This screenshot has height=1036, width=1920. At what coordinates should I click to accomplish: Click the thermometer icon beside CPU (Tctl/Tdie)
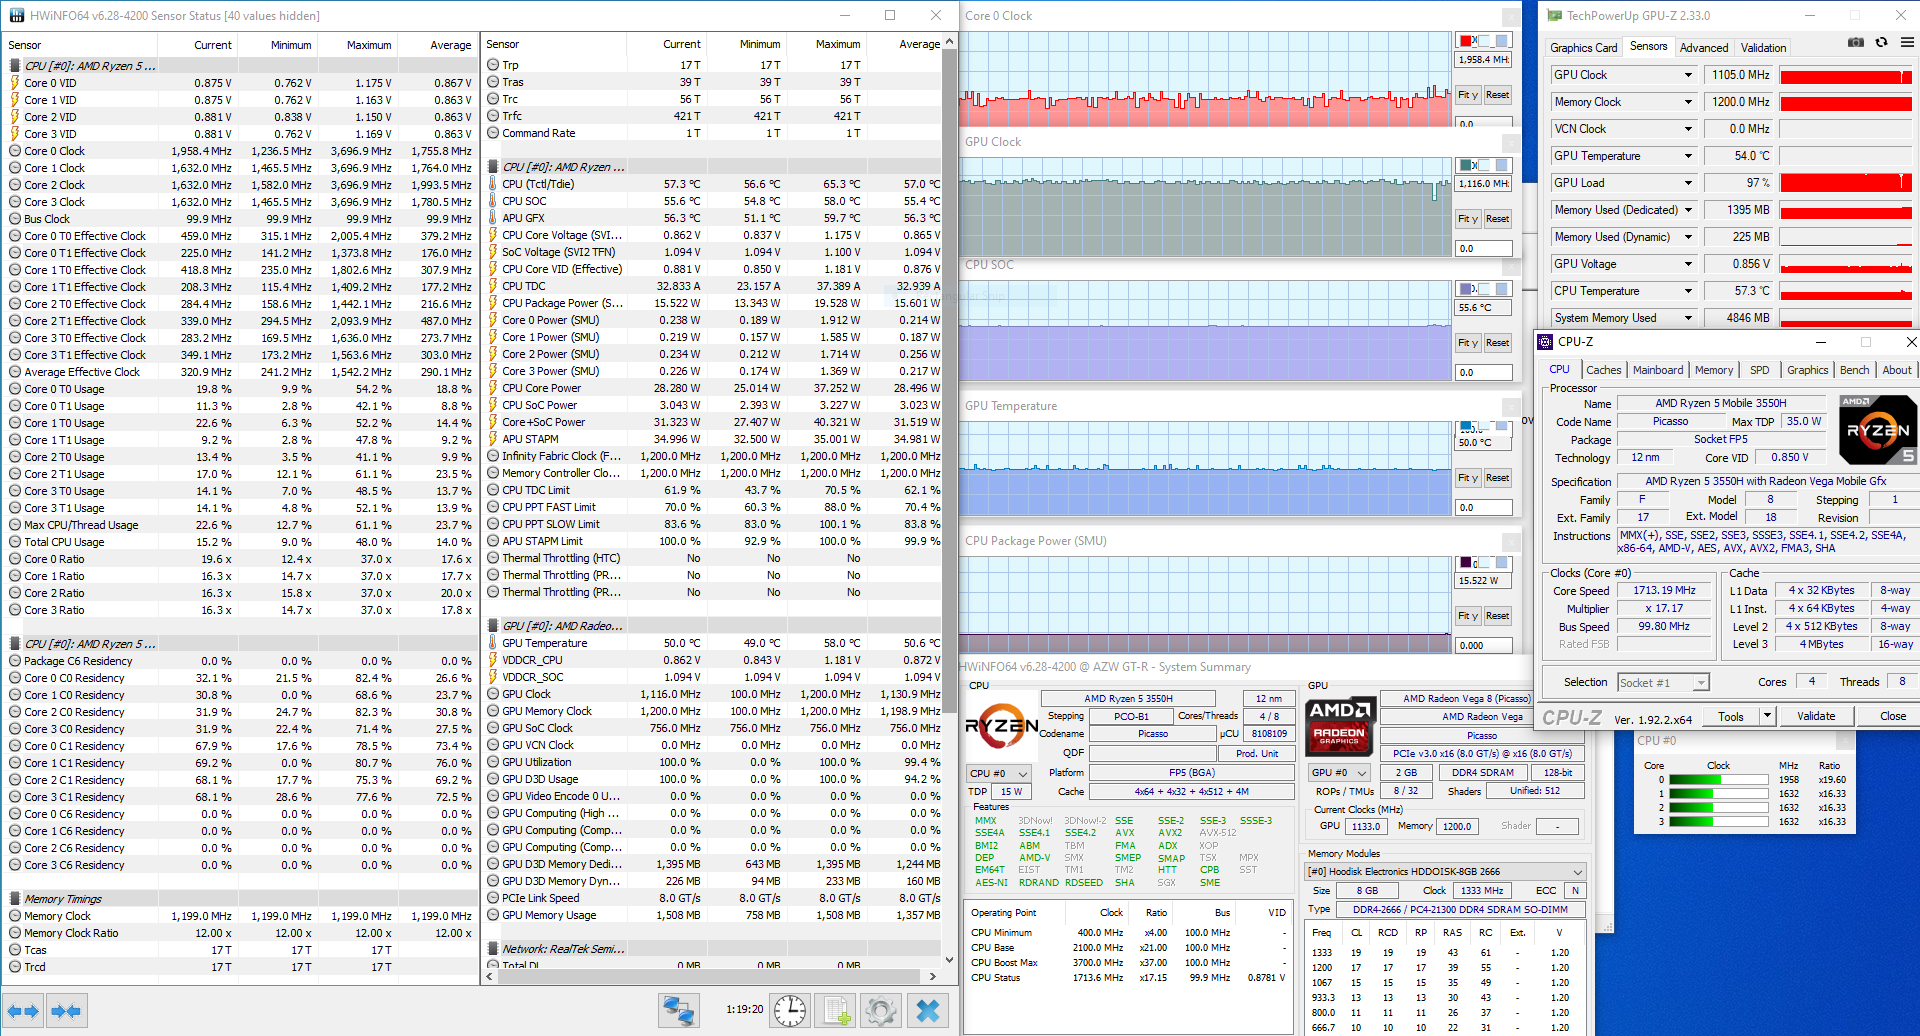pyautogui.click(x=493, y=184)
